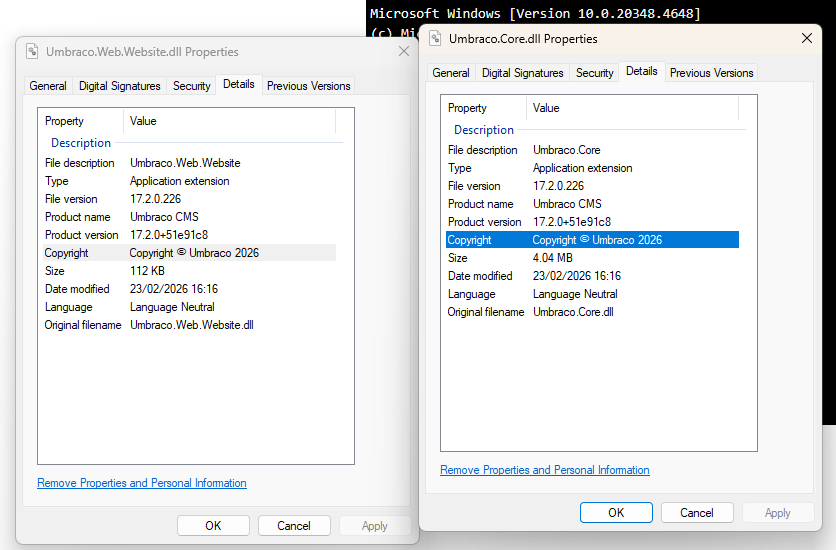The height and width of the screenshot is (550, 836).
Task: Click Remove Properties link in Umbraco.Core.dll dialog
Action: [544, 470]
